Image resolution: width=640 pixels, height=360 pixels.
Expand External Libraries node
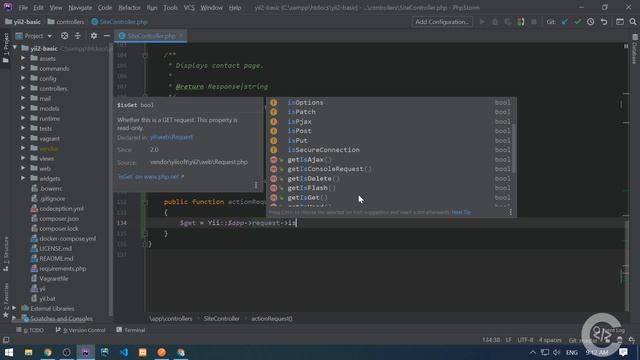pyautogui.click(x=14, y=308)
